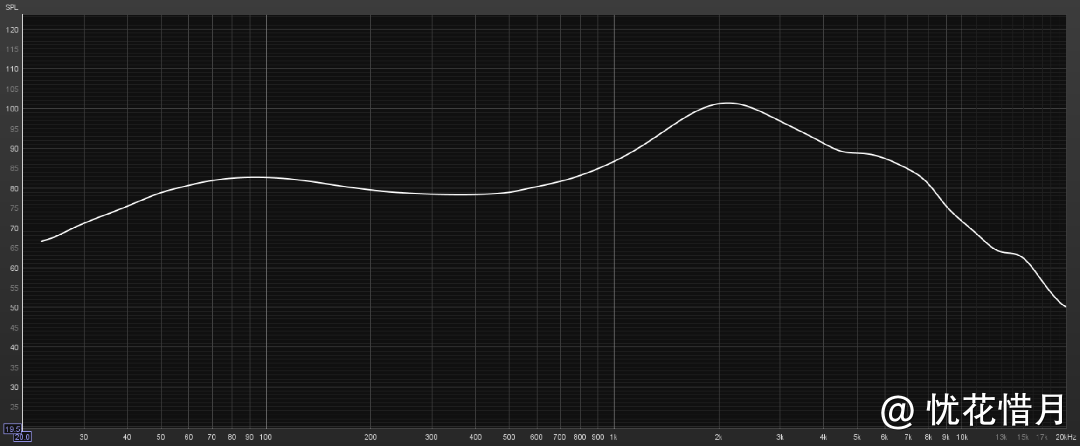Click the 2k frequency axis label
This screenshot has width=1080, height=446.
(x=719, y=437)
